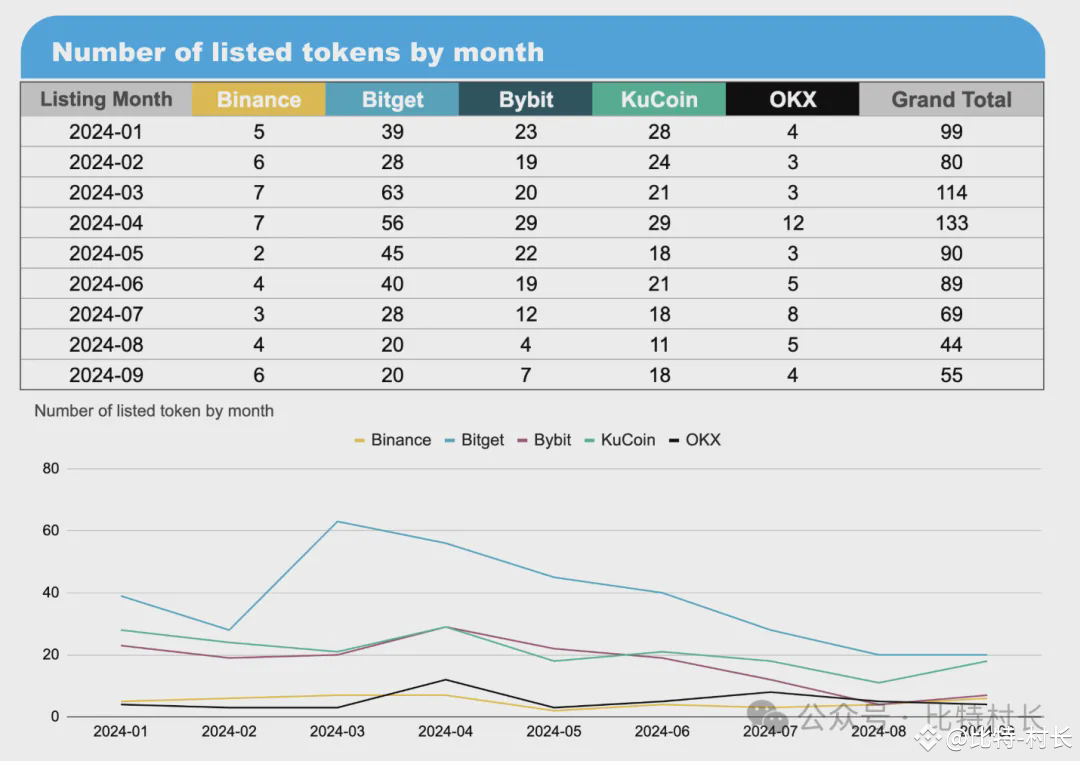Select KuCoin value 11 in the 2024-08 row
Screen dimensions: 1080x761
659,344
